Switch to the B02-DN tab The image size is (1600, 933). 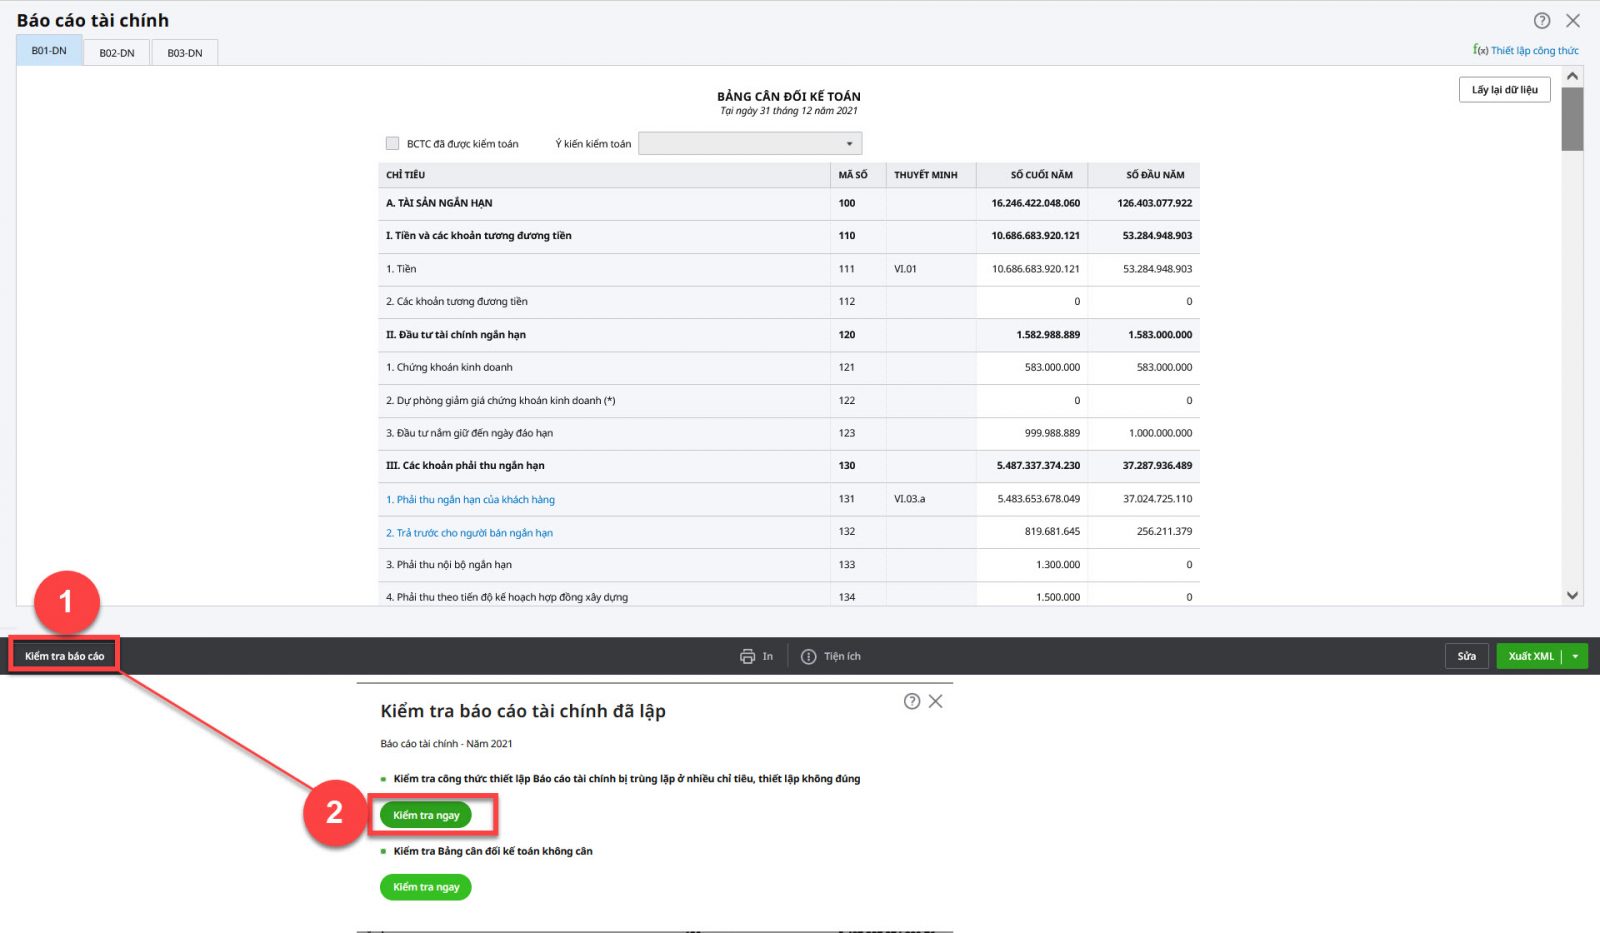[117, 53]
